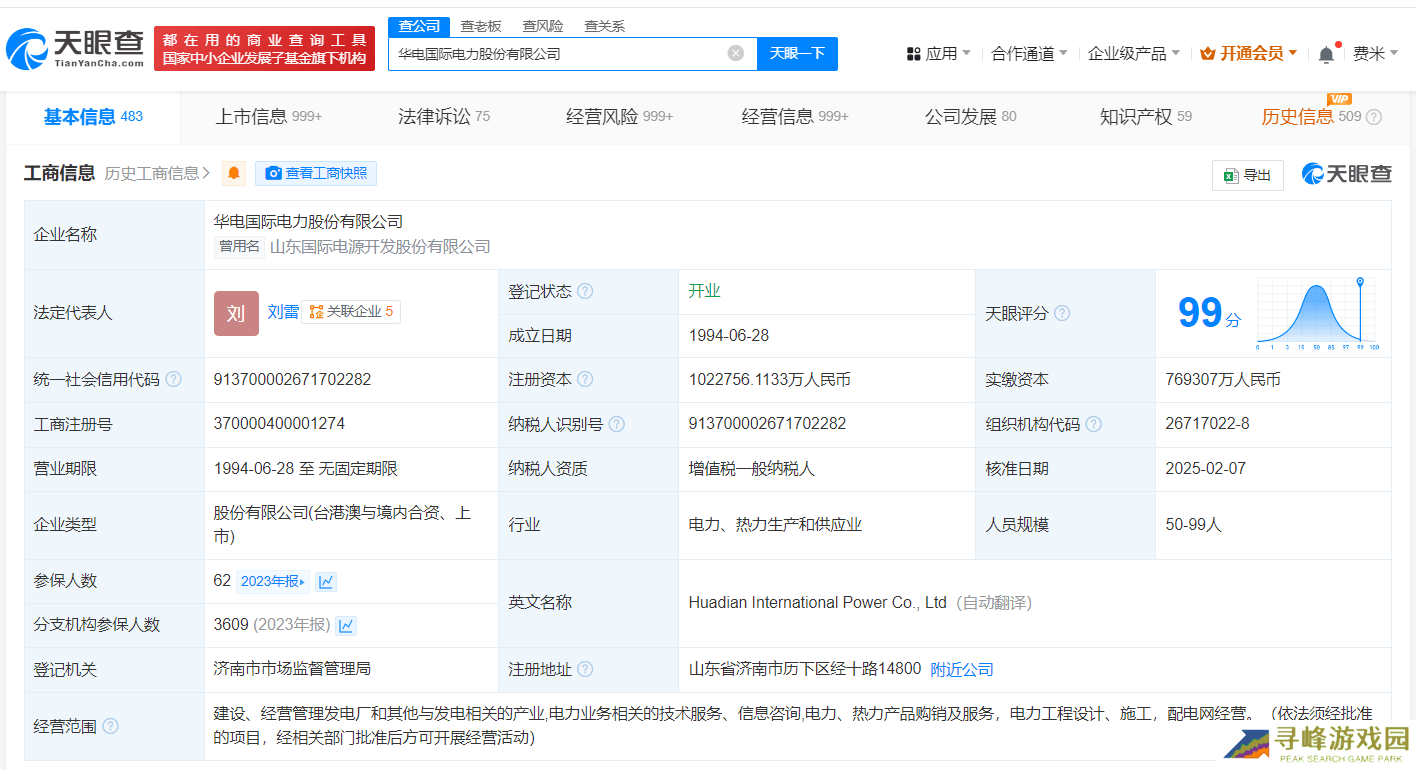Click the red 都在用的商业查询工具 banner
This screenshot has width=1416, height=770.
pos(264,48)
